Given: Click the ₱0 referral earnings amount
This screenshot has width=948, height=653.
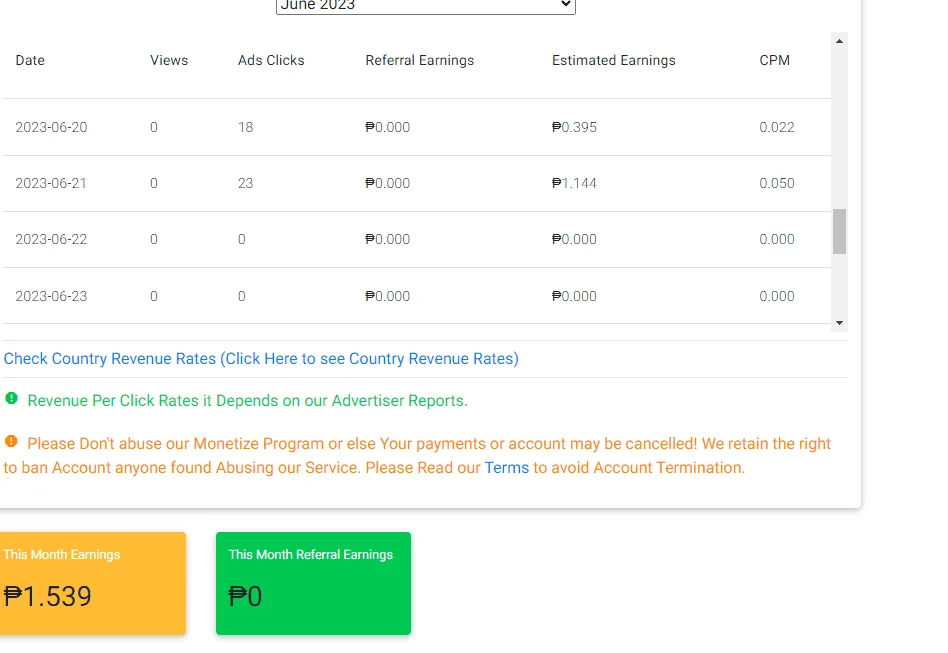Looking at the screenshot, I should point(245,596).
